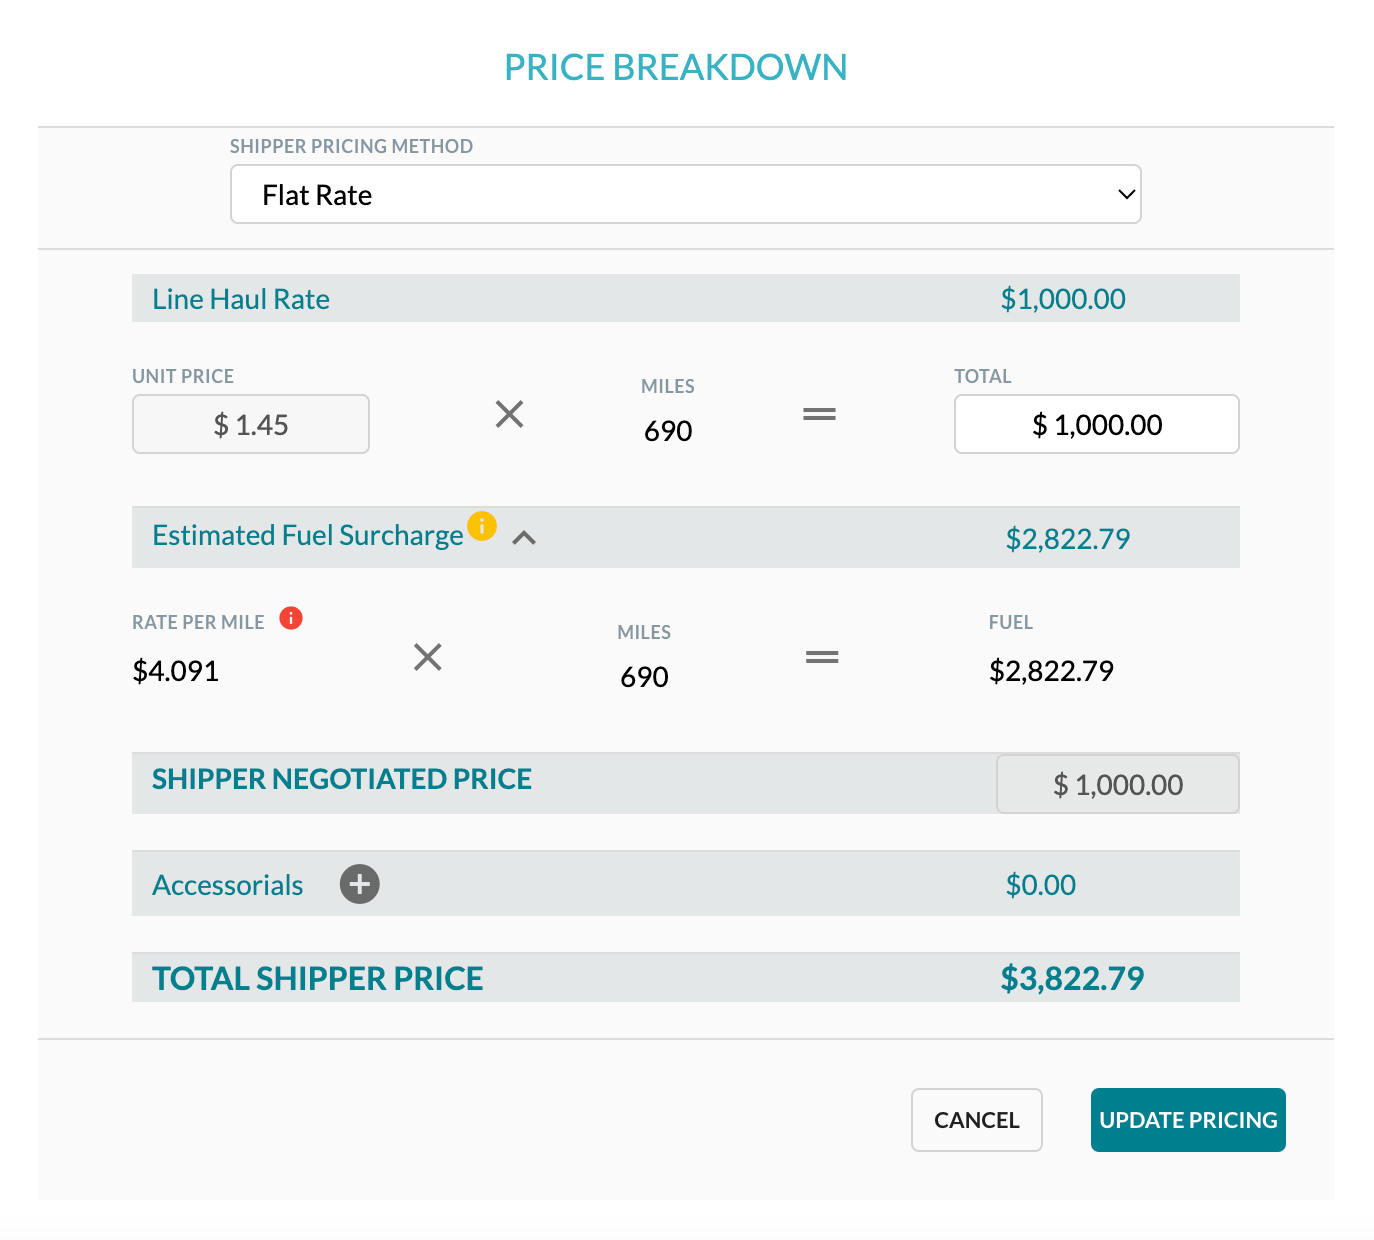Click the multiplication icon in Line Haul row
The width and height of the screenshot is (1374, 1240).
(510, 414)
